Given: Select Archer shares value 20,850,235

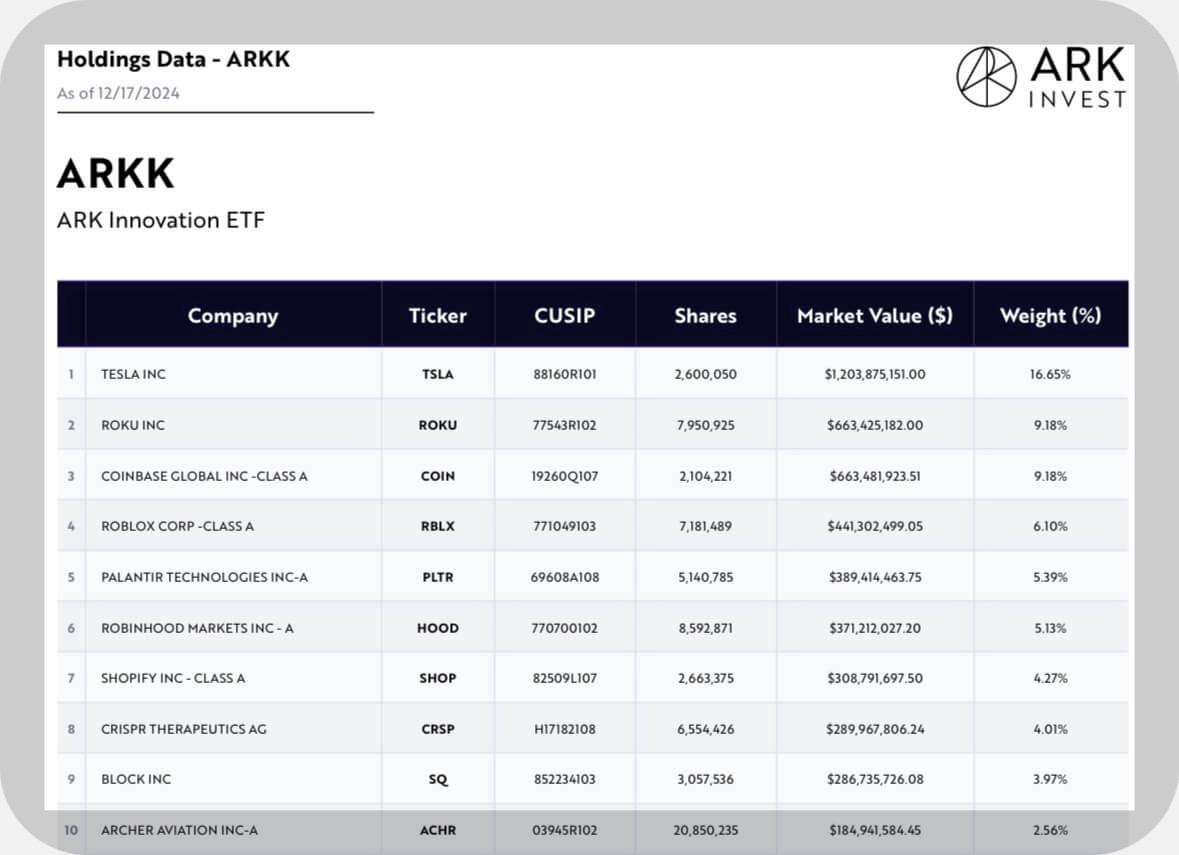Looking at the screenshot, I should point(705,830).
